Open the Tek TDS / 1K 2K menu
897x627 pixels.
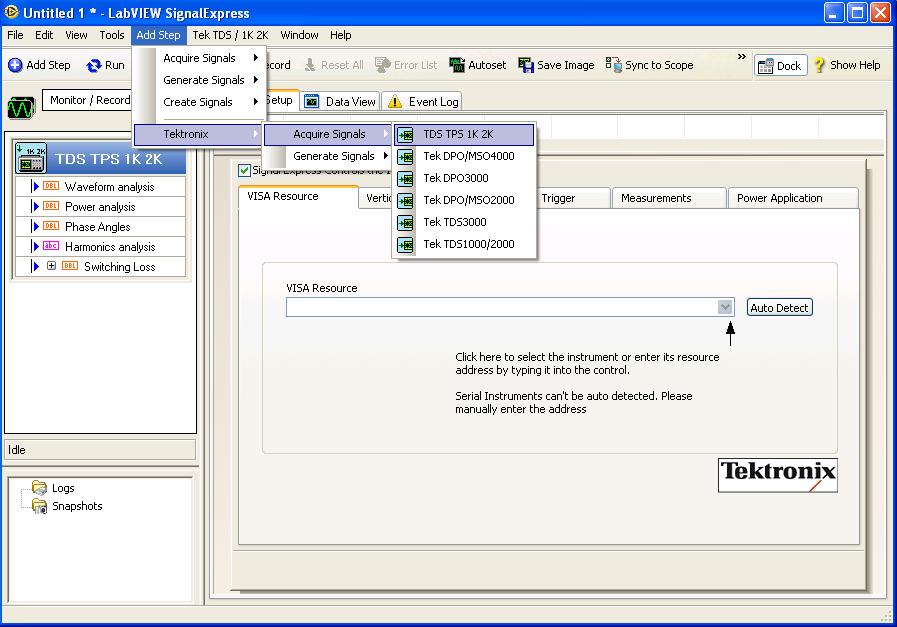(230, 35)
